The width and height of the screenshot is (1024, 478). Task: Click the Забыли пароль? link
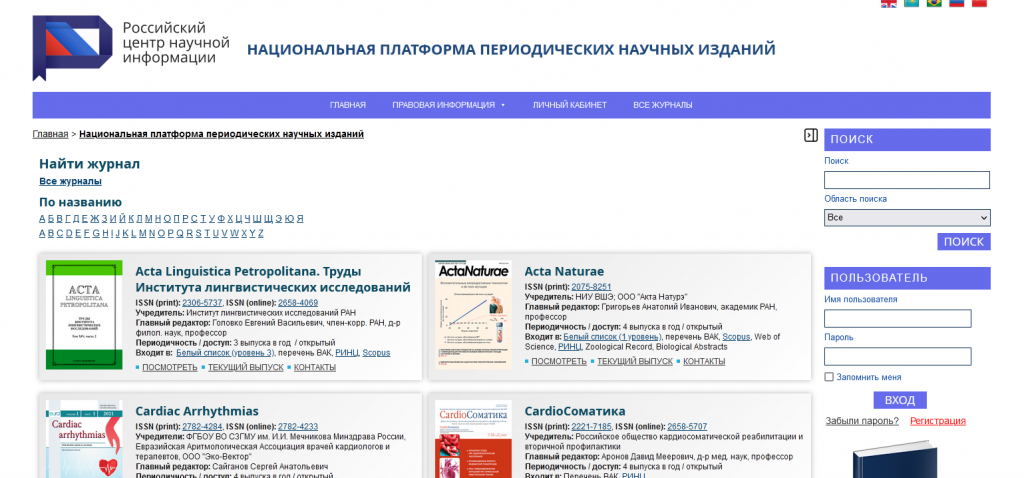(863, 421)
